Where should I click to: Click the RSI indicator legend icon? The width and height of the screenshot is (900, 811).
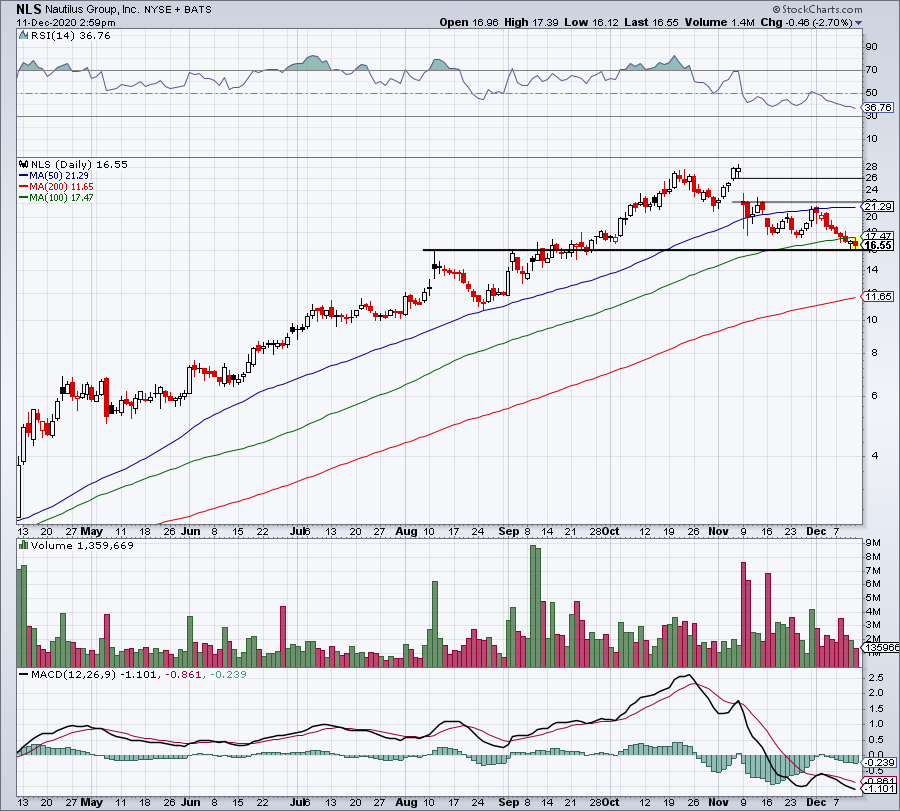24,36
